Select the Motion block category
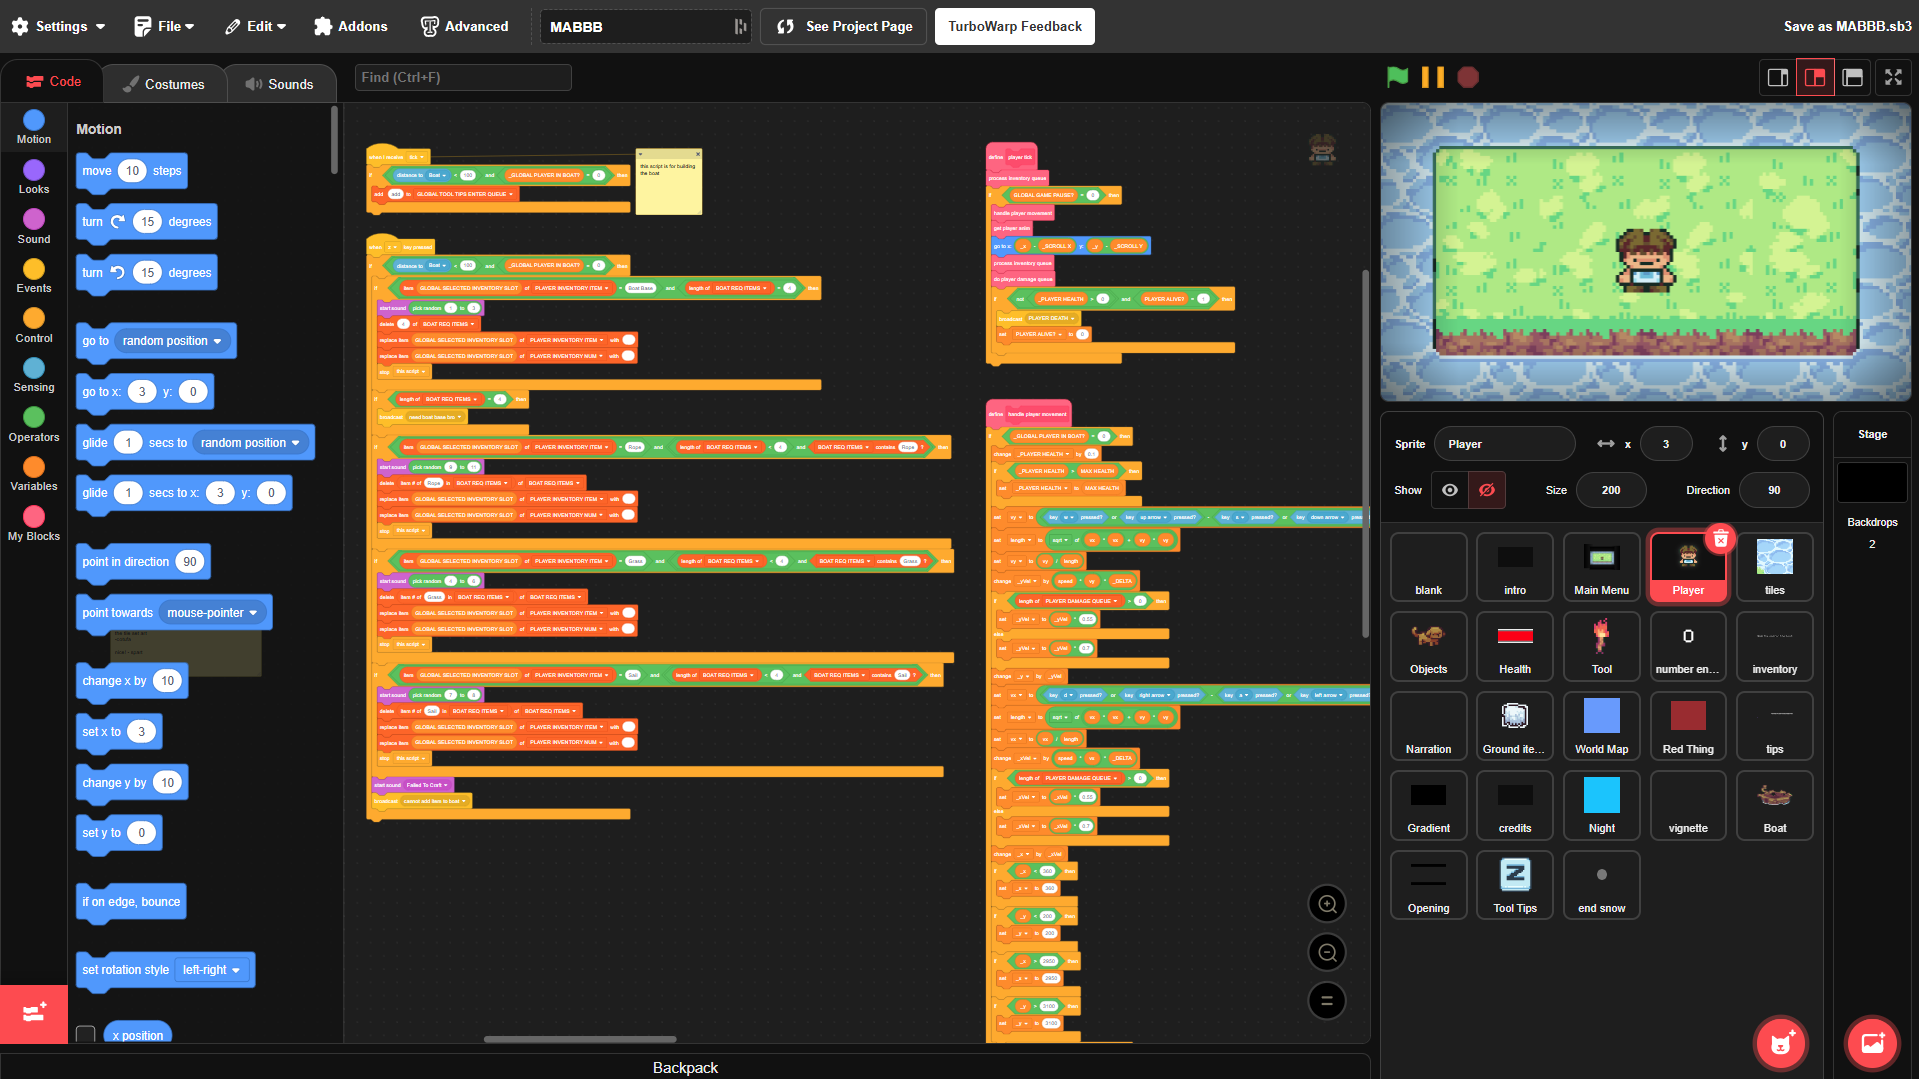This screenshot has width=1919, height=1079. coord(34,127)
